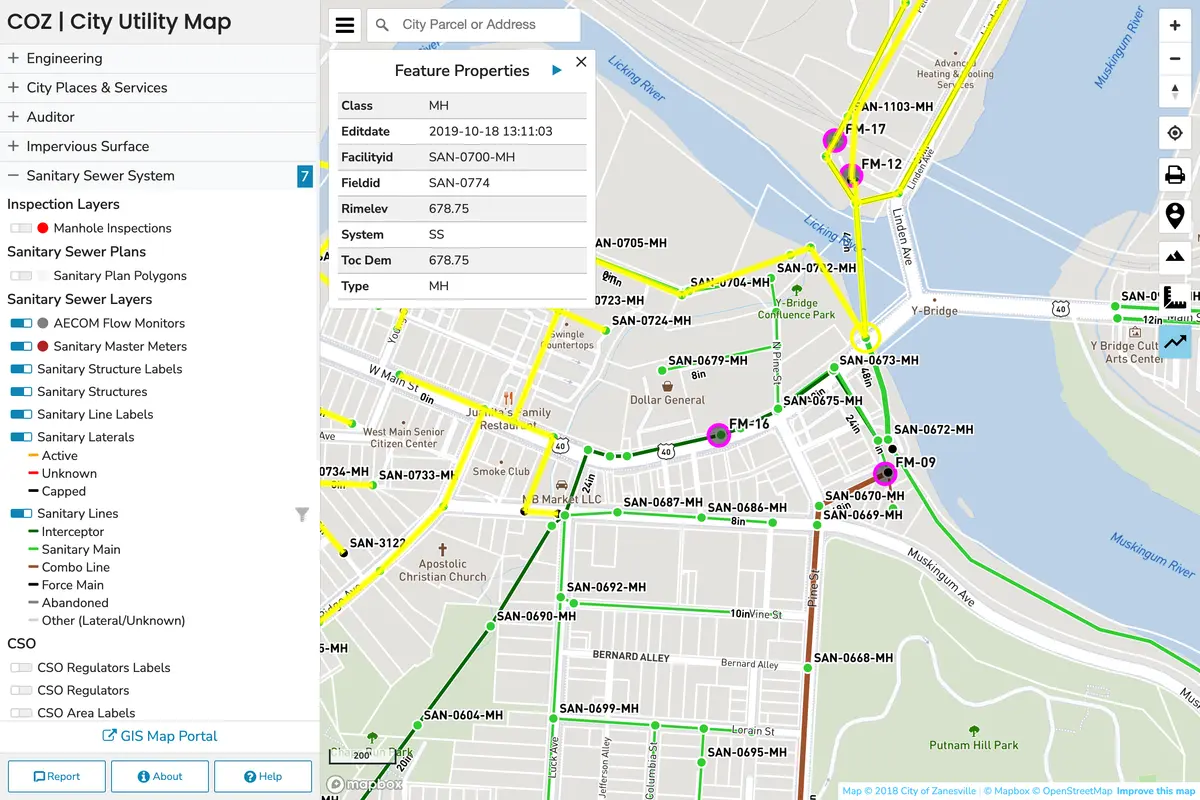1200x800 pixels.
Task: Enable the Manhole Inspections layer
Action: (21, 229)
